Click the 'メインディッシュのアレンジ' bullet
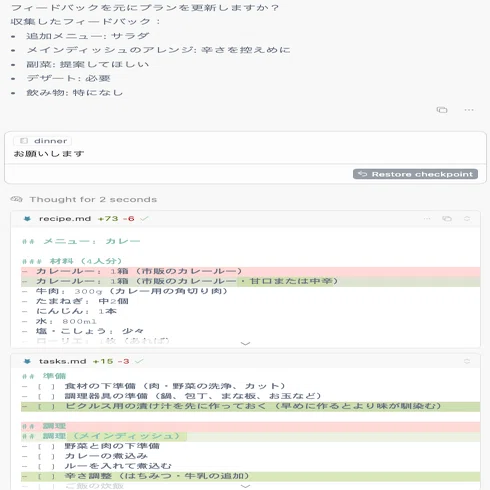490x490 pixels. coord(158,50)
